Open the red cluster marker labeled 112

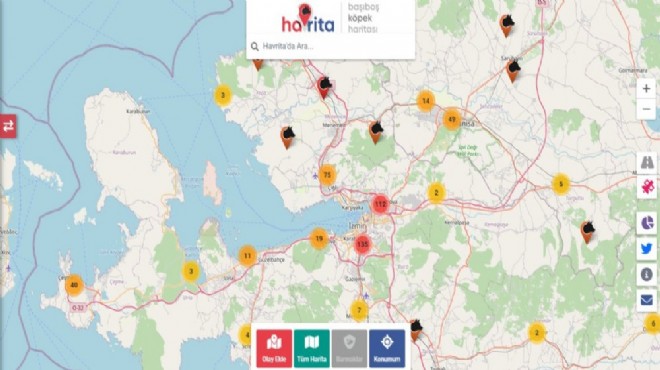coord(381,204)
